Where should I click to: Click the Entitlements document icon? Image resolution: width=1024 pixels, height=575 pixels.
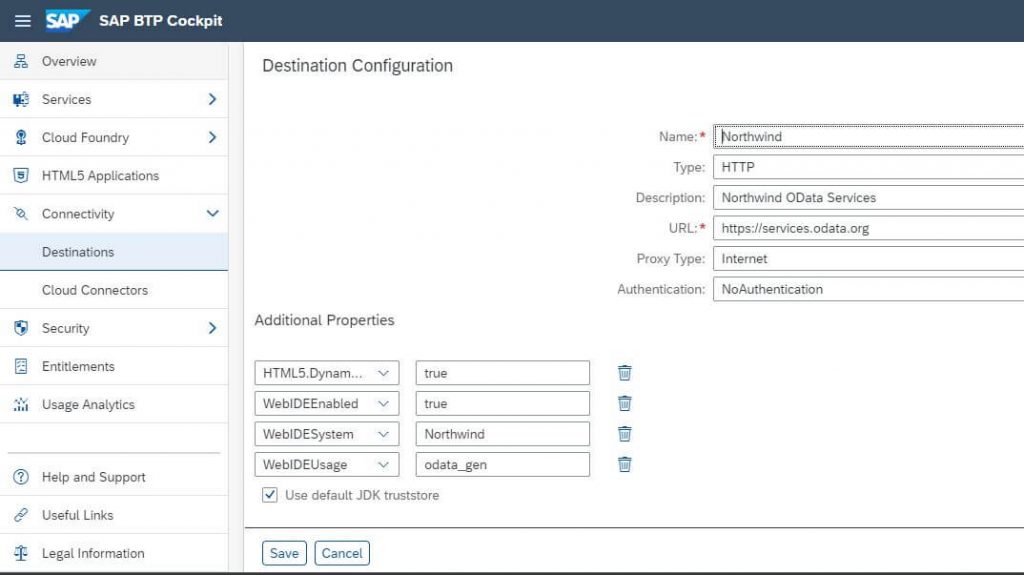pos(21,367)
